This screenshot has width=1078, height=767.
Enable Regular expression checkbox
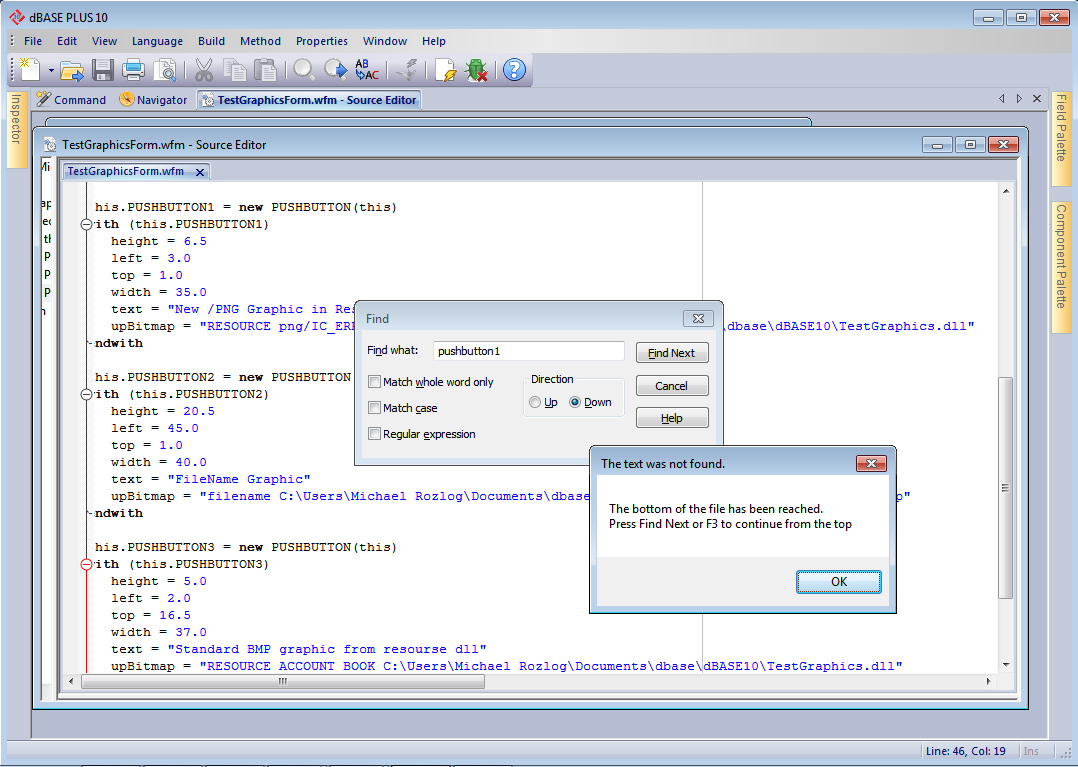(375, 434)
